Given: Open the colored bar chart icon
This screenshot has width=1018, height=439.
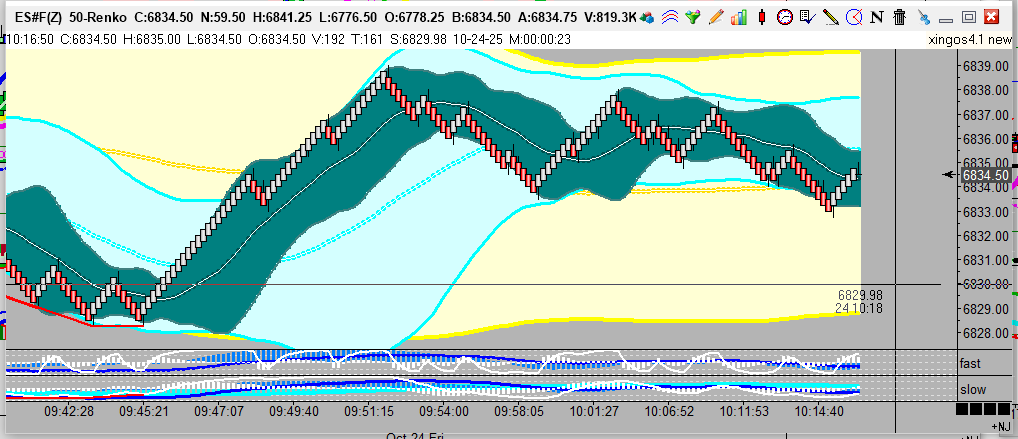Looking at the screenshot, I should click(x=738, y=17).
